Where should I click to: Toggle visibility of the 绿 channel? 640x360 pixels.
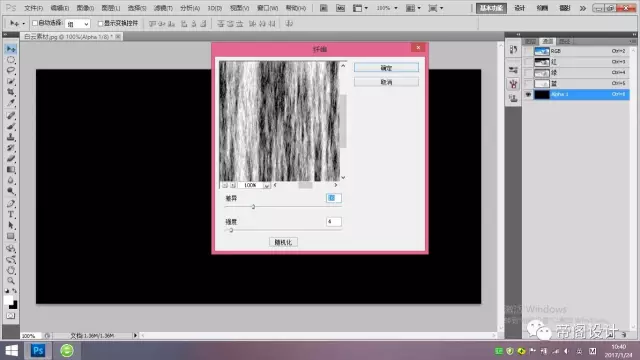click(x=528, y=73)
